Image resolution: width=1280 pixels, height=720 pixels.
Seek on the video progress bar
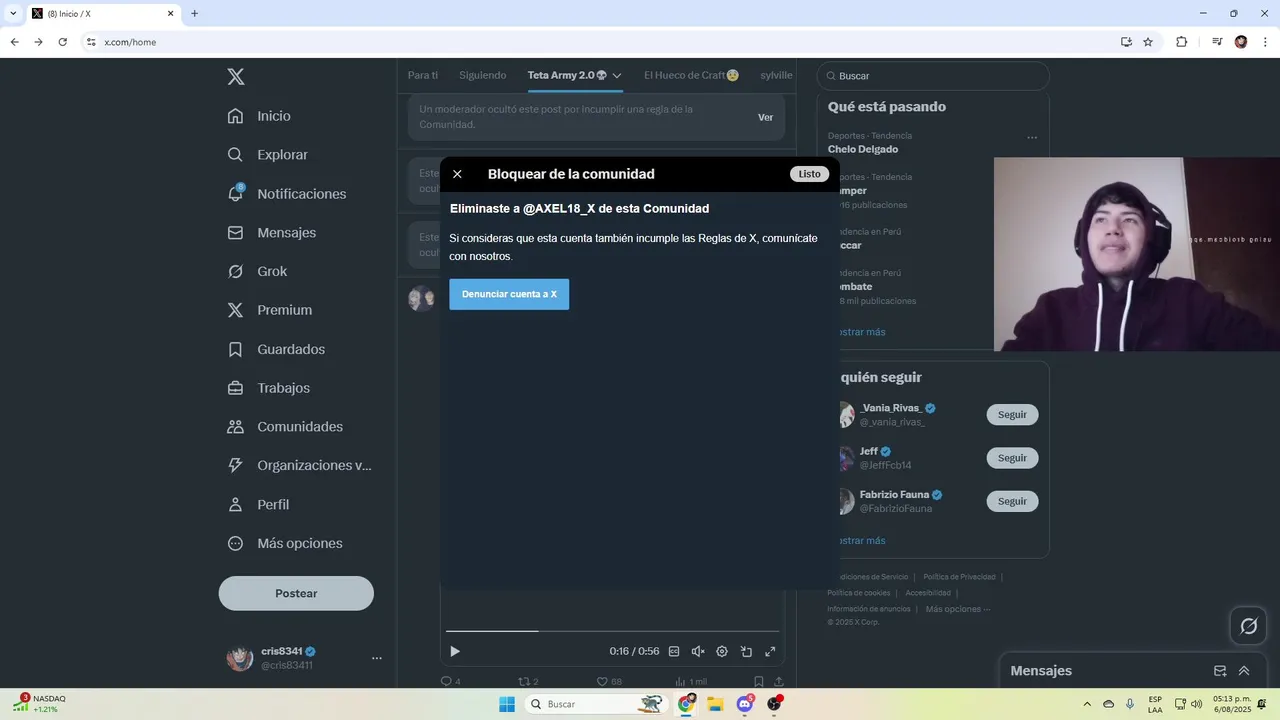pos(612,631)
